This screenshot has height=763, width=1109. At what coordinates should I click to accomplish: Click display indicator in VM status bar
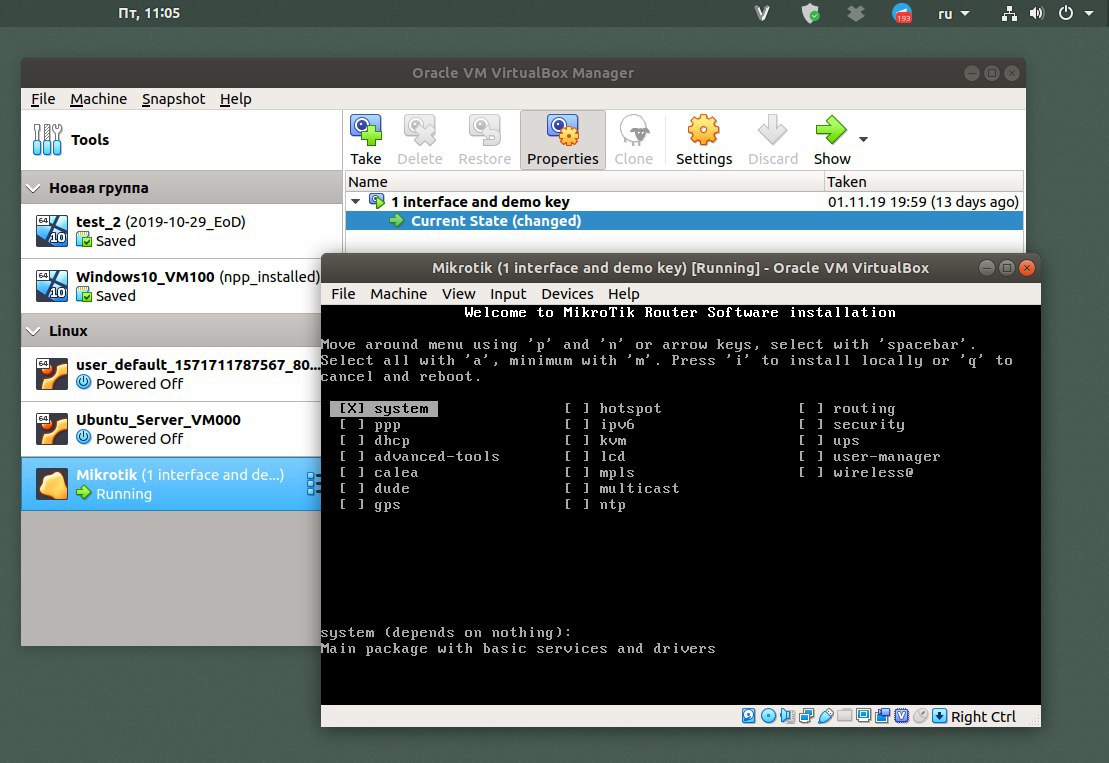point(864,716)
